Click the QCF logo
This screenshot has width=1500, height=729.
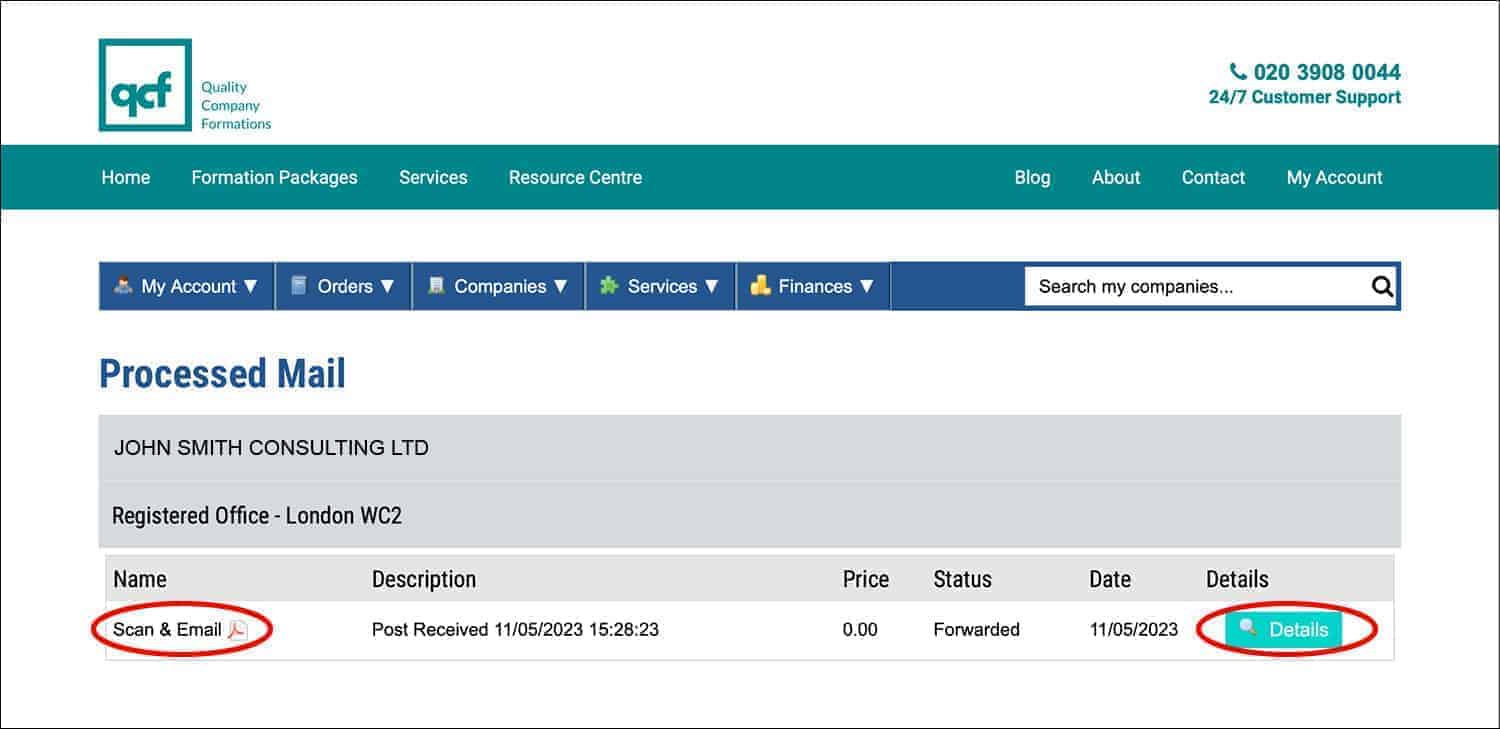pos(144,85)
